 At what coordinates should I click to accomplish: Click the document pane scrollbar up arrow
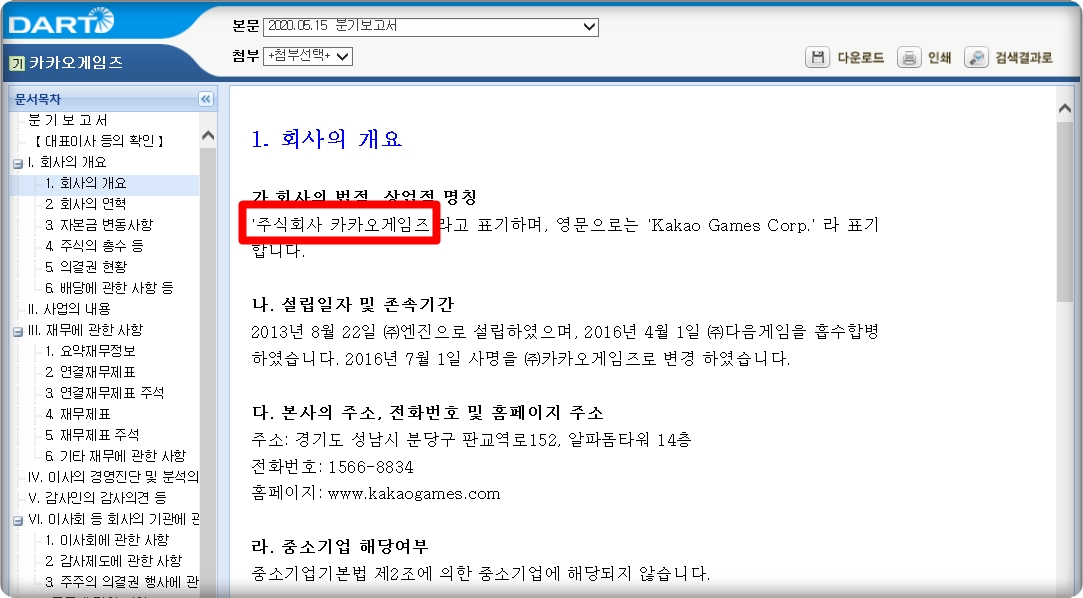tap(1064, 108)
